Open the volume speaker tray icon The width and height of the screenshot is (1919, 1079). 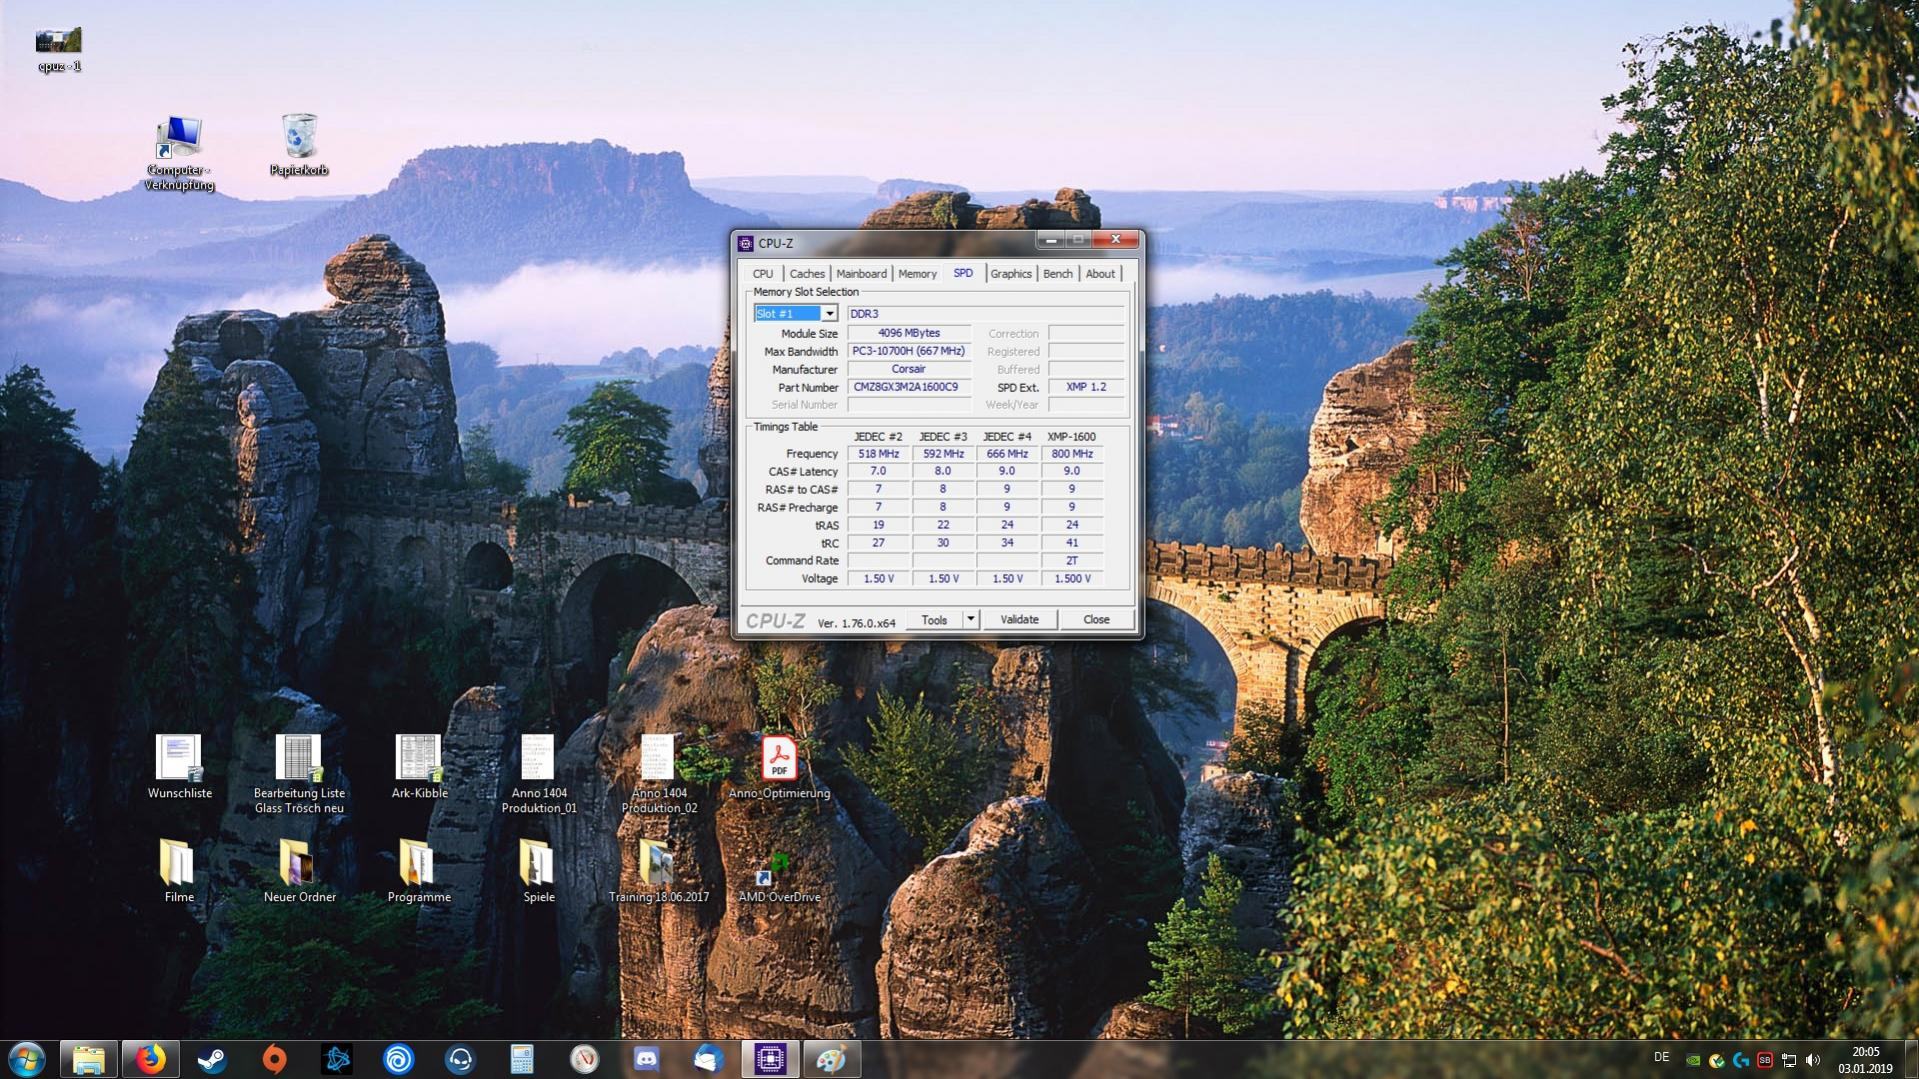coord(1813,1060)
